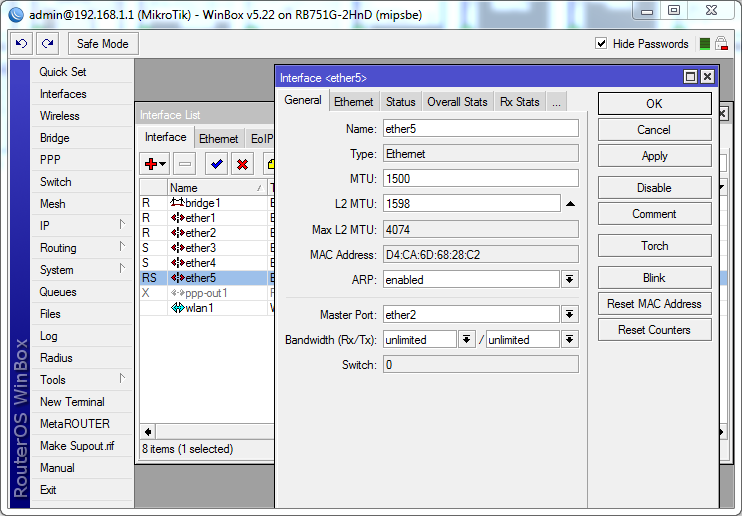Expand the System submenu
Screen dimensions: 742x516
[122, 268]
